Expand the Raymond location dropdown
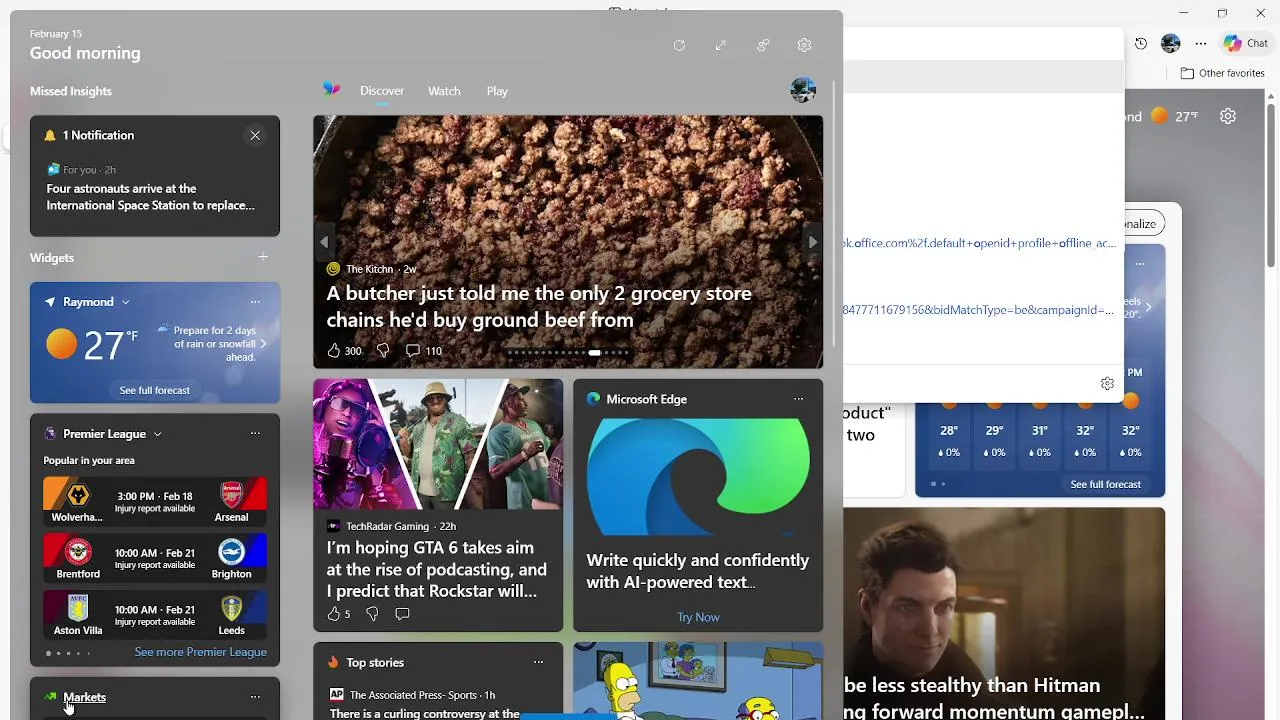Viewport: 1280px width, 720px height. [126, 302]
